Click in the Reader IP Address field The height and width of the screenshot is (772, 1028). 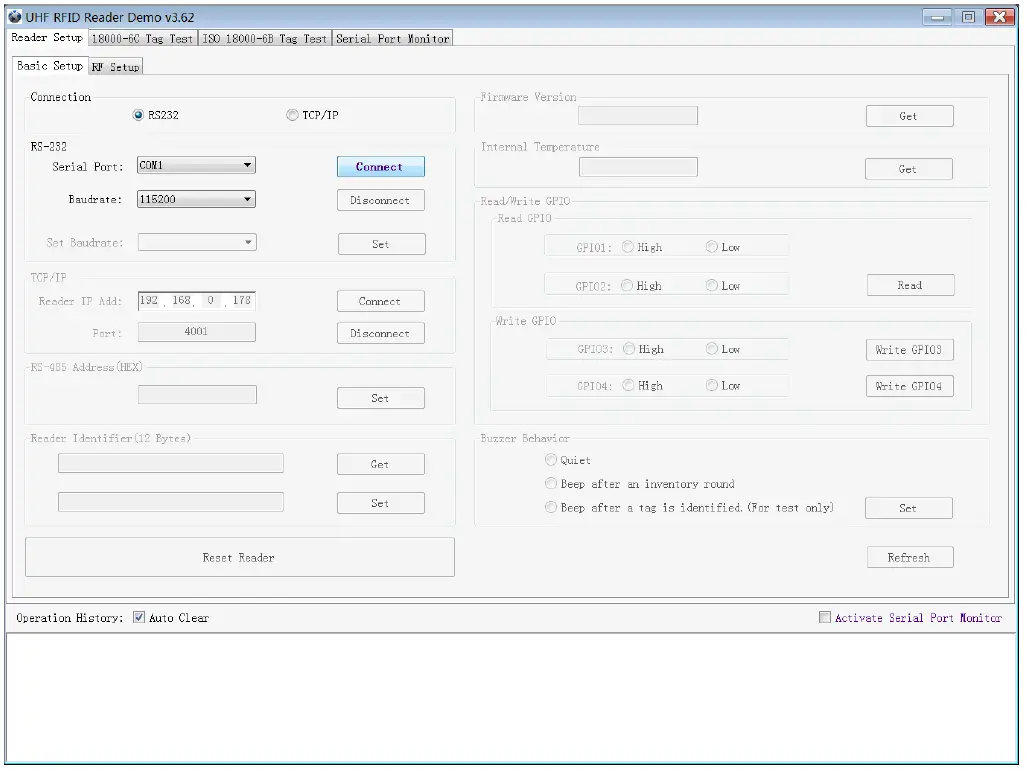coord(196,300)
